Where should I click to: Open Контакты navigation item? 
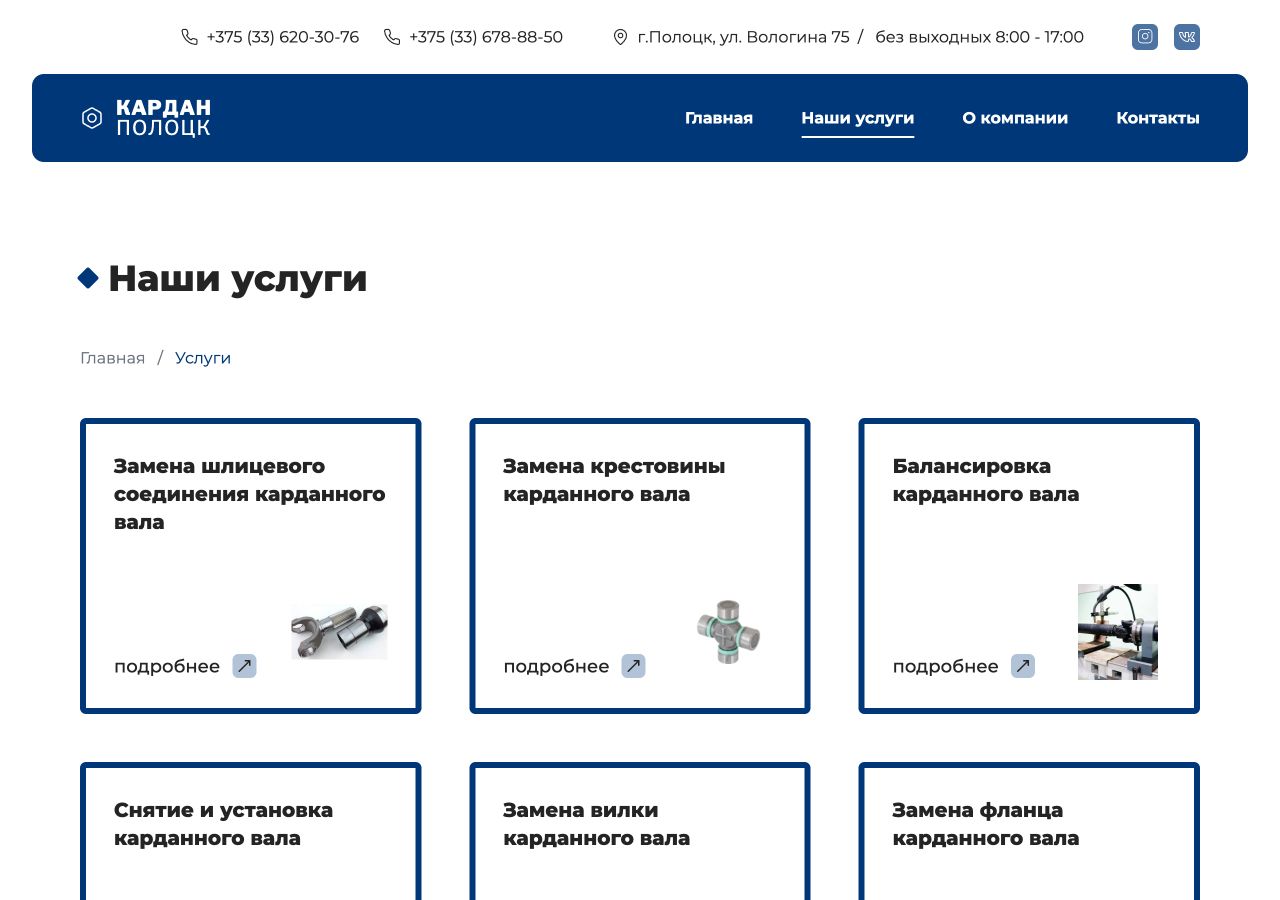pos(1158,118)
